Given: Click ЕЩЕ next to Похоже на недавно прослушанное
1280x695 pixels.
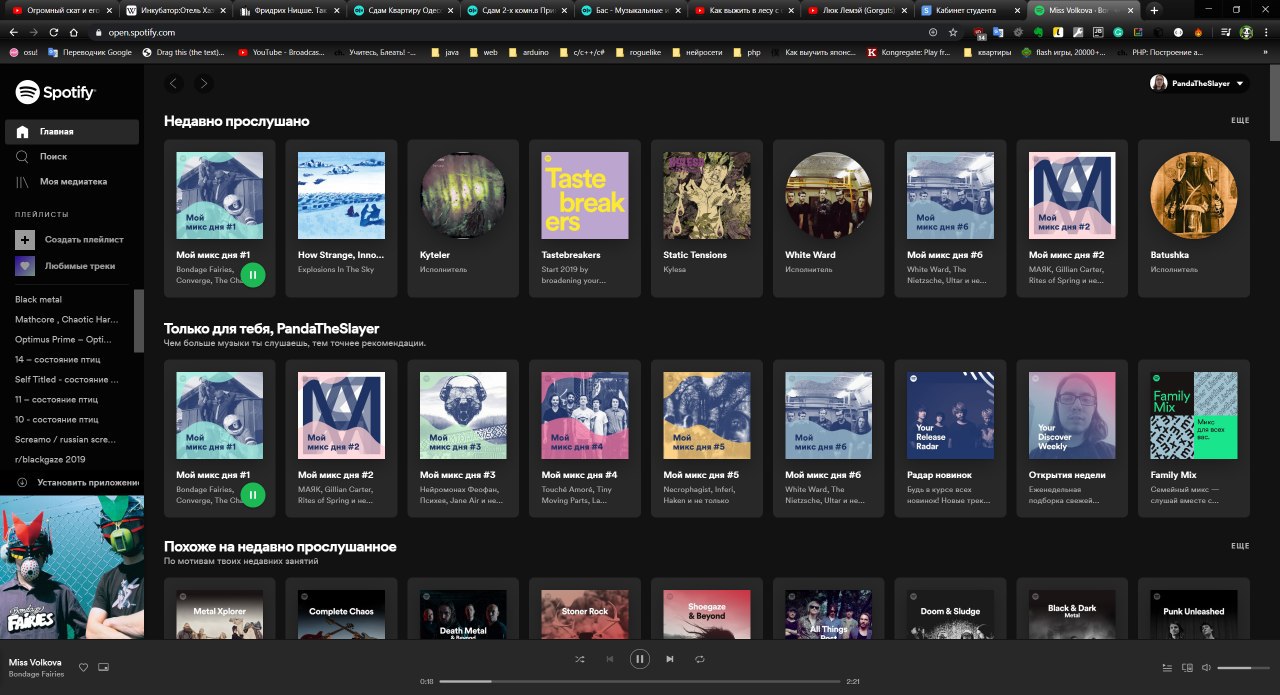Looking at the screenshot, I should click(x=1240, y=547).
